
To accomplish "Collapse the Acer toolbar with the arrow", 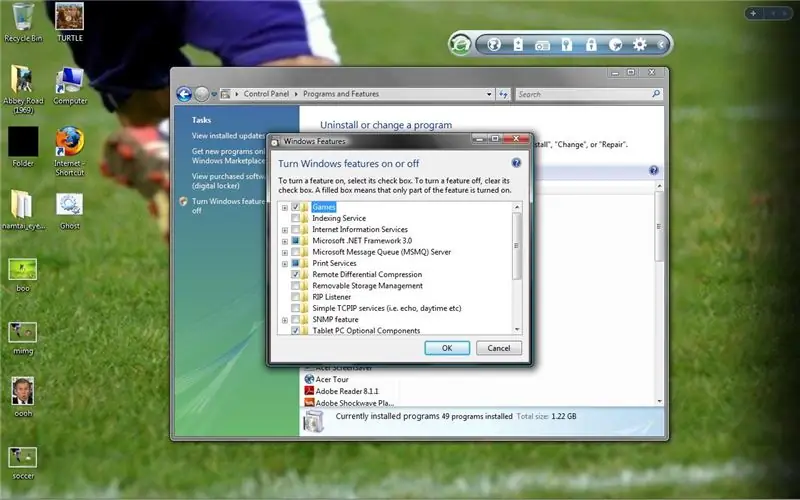I will (661, 45).
